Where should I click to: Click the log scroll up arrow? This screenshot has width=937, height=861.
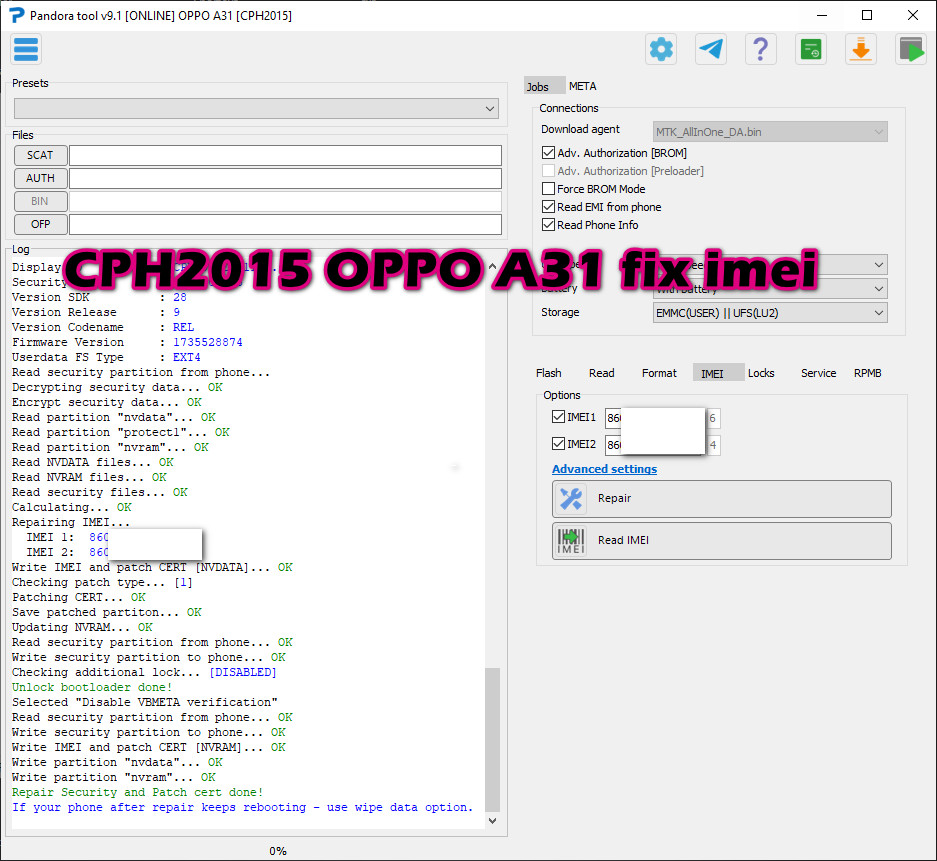coord(492,265)
